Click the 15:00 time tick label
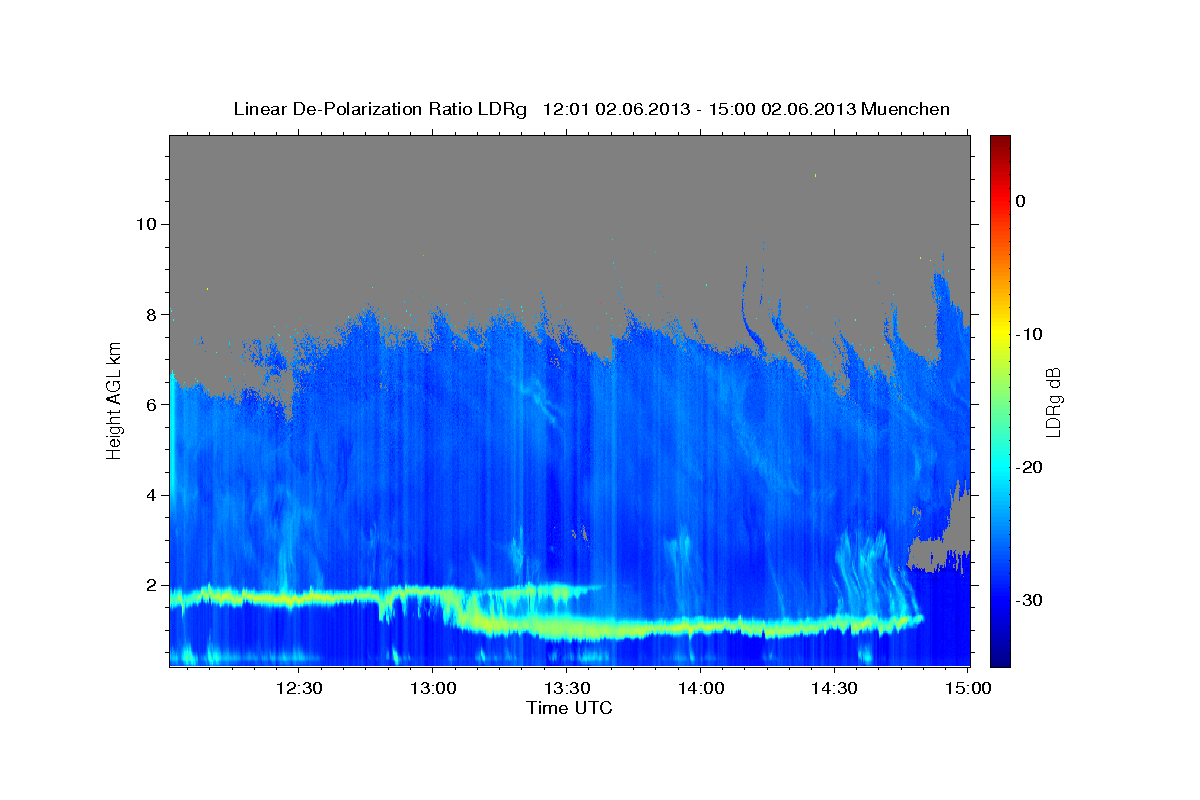Viewport: 1200px width, 800px height. tap(968, 688)
